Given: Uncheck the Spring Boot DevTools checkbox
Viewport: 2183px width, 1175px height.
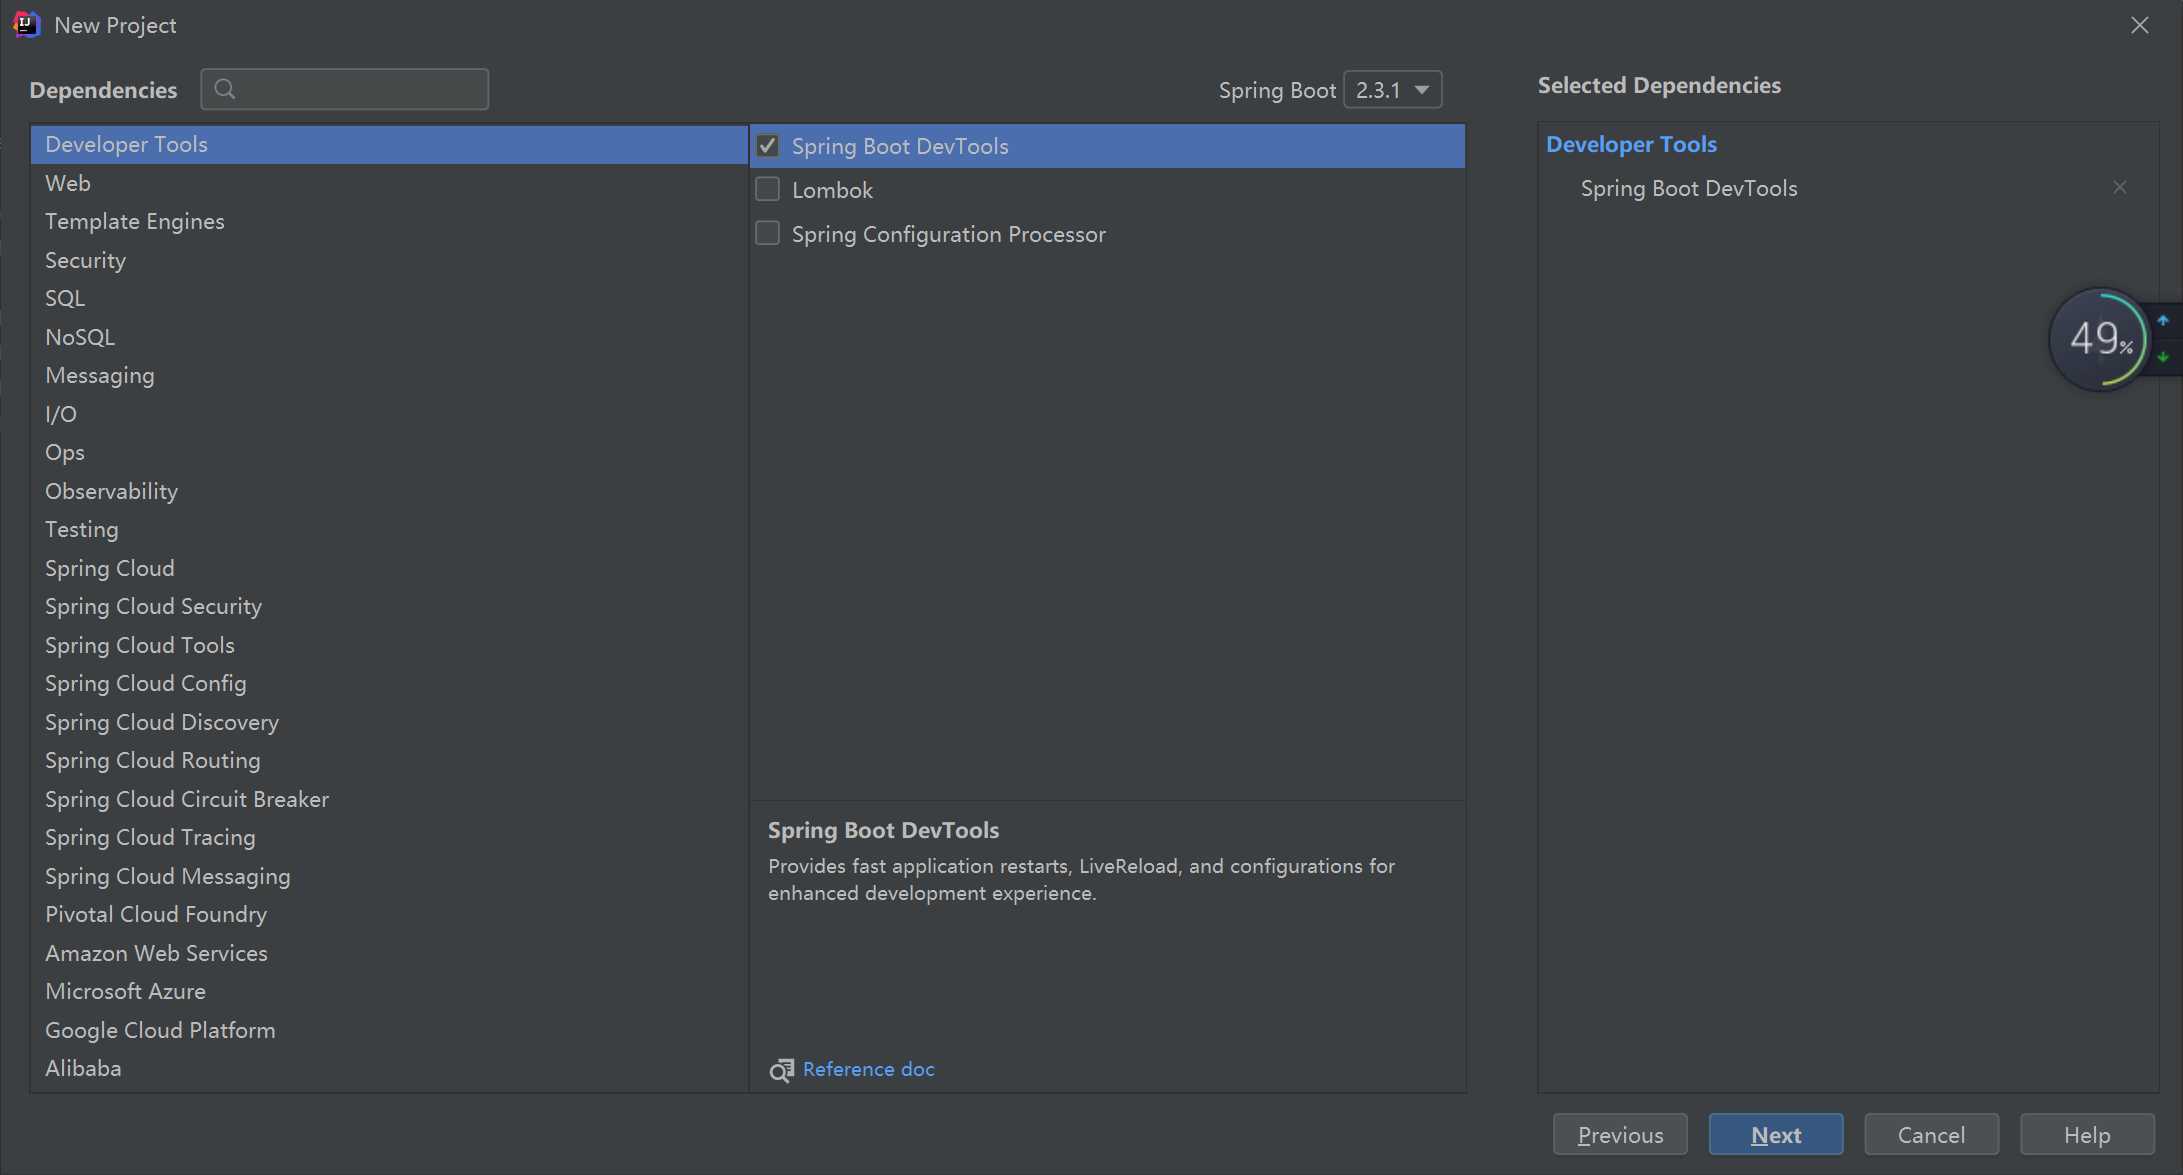Looking at the screenshot, I should pyautogui.click(x=767, y=146).
